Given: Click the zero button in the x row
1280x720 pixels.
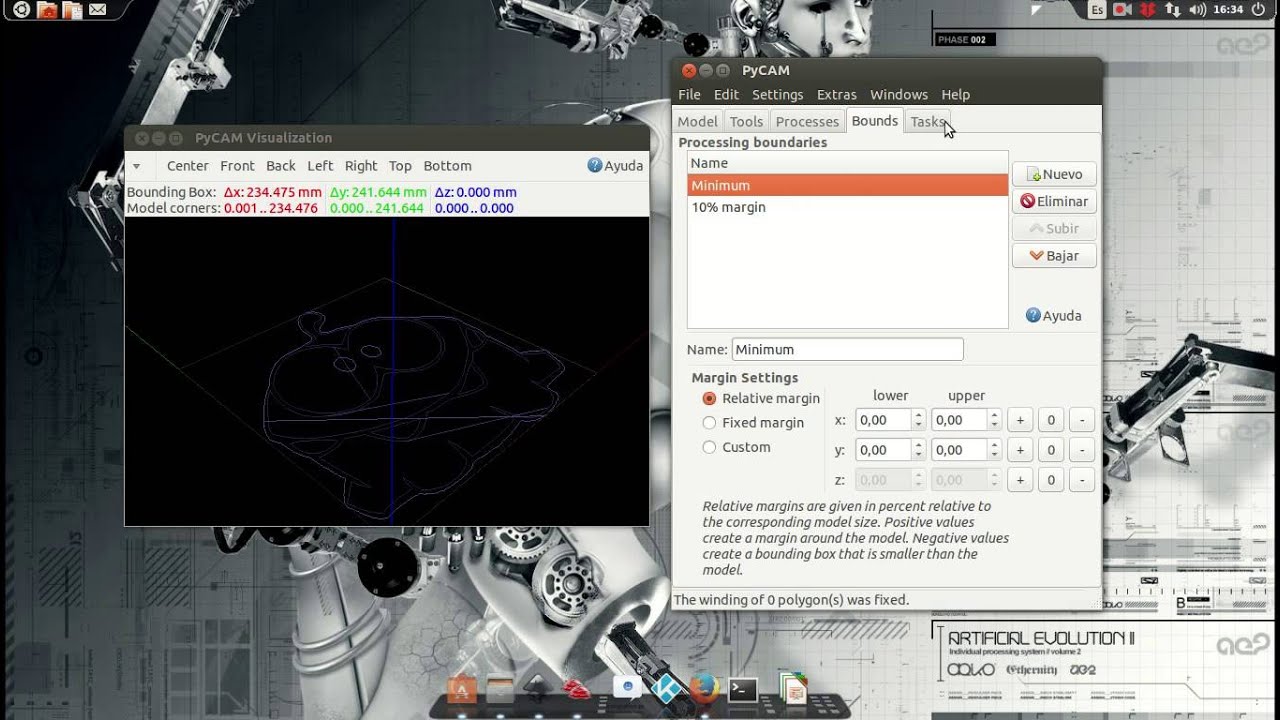Looking at the screenshot, I should (1050, 420).
